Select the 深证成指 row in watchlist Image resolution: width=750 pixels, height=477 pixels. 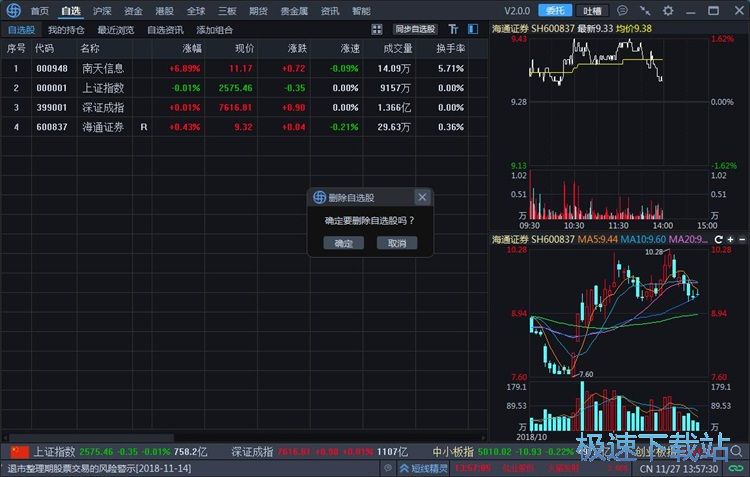point(244,108)
